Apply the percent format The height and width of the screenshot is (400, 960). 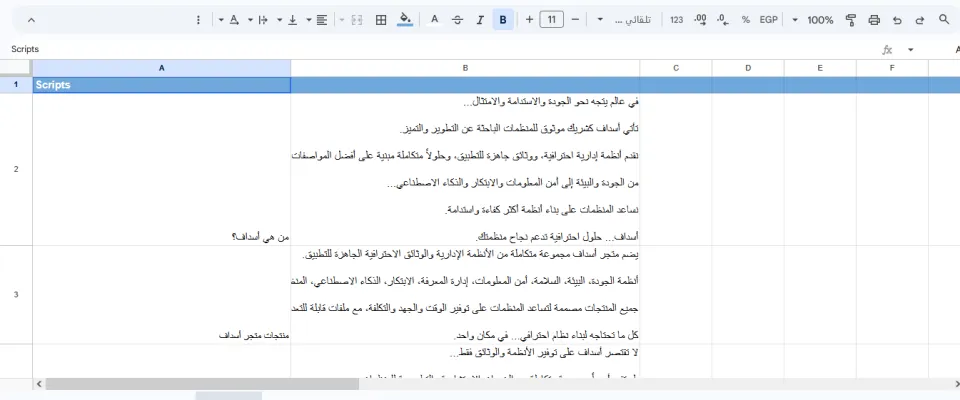746,20
